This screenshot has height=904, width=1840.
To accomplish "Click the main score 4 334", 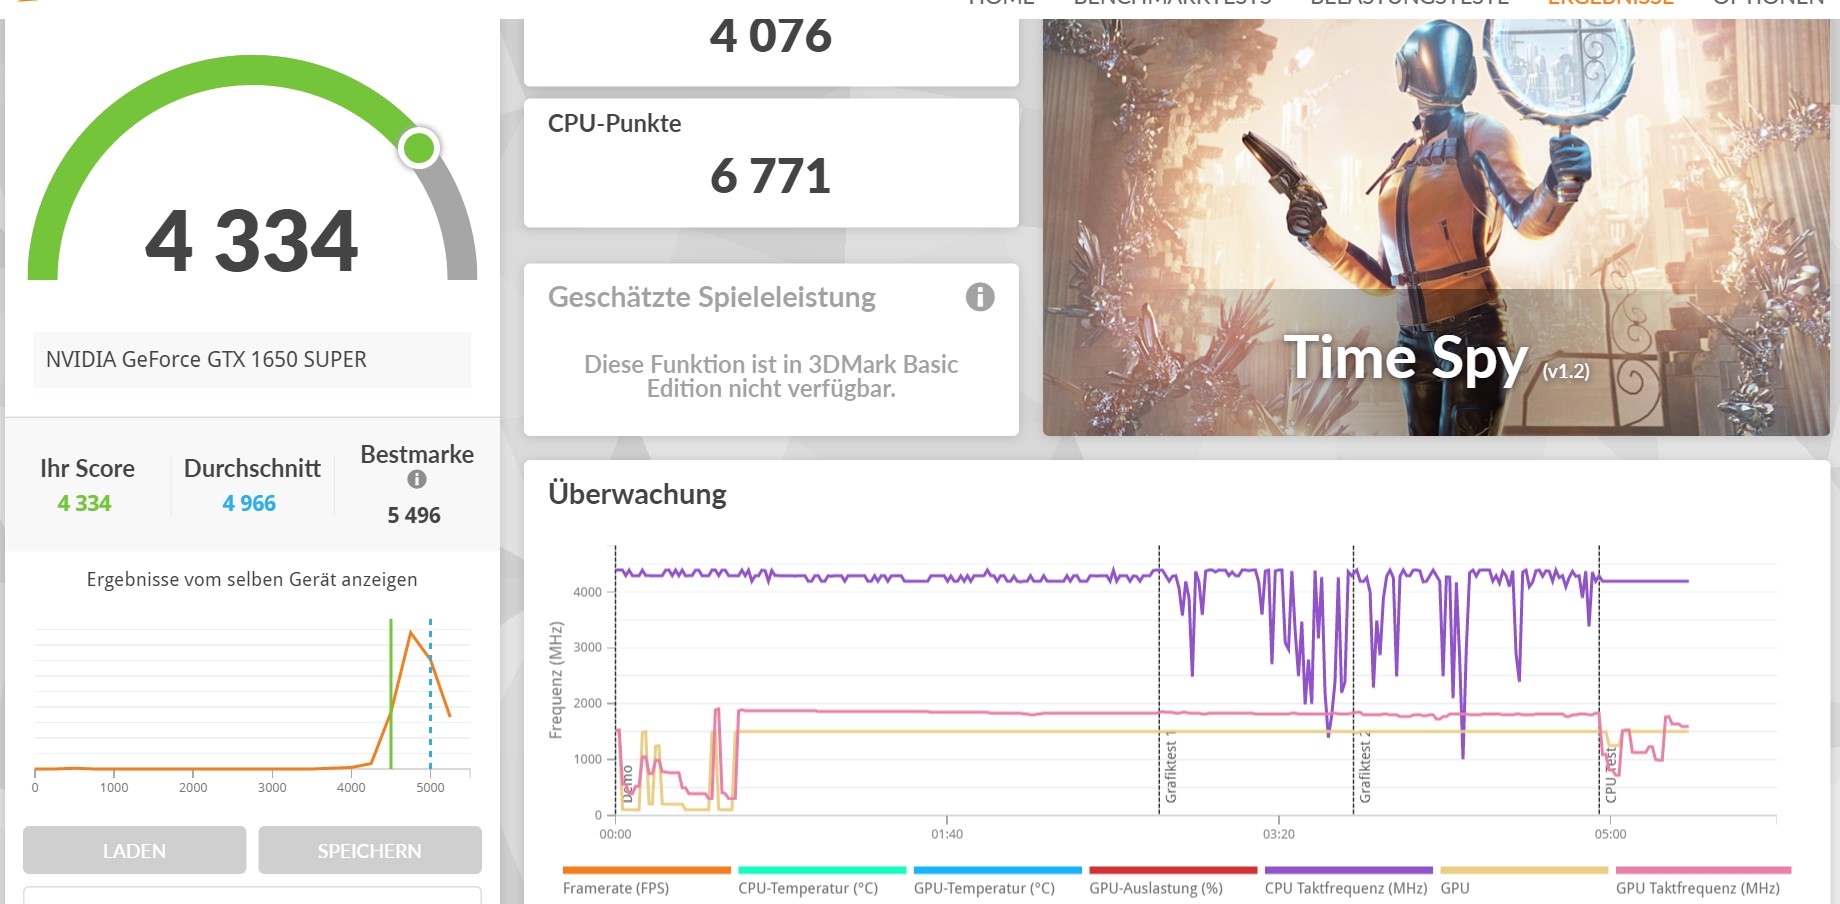I will pos(252,241).
